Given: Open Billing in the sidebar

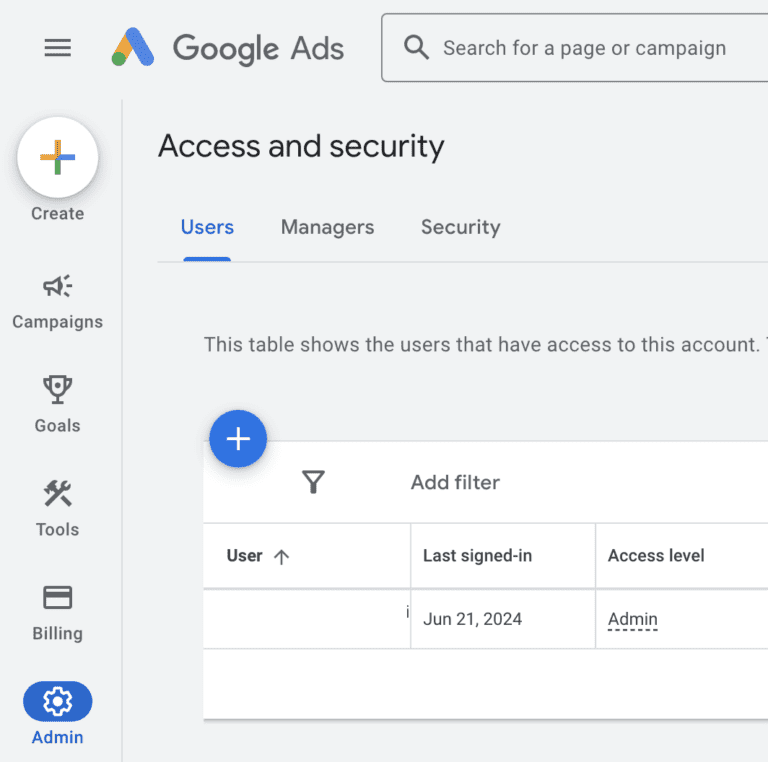Looking at the screenshot, I should tap(58, 613).
